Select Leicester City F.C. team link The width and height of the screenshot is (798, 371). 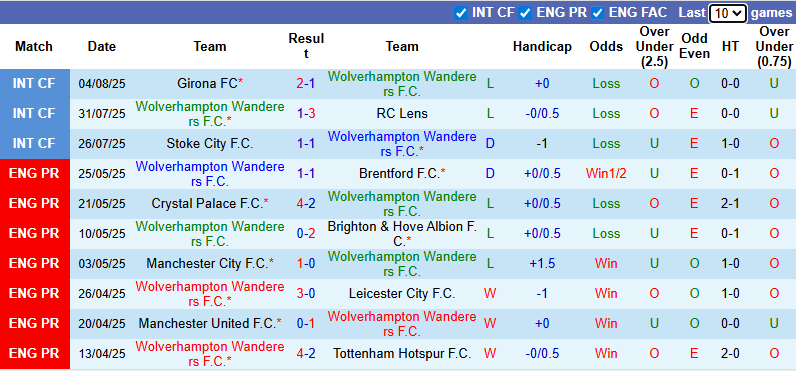click(402, 294)
